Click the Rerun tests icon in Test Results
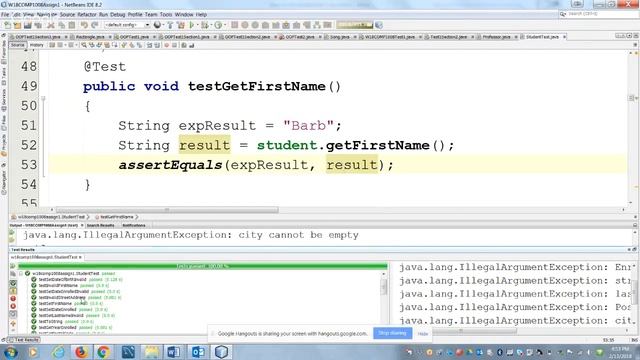The image size is (640, 360). (13, 266)
